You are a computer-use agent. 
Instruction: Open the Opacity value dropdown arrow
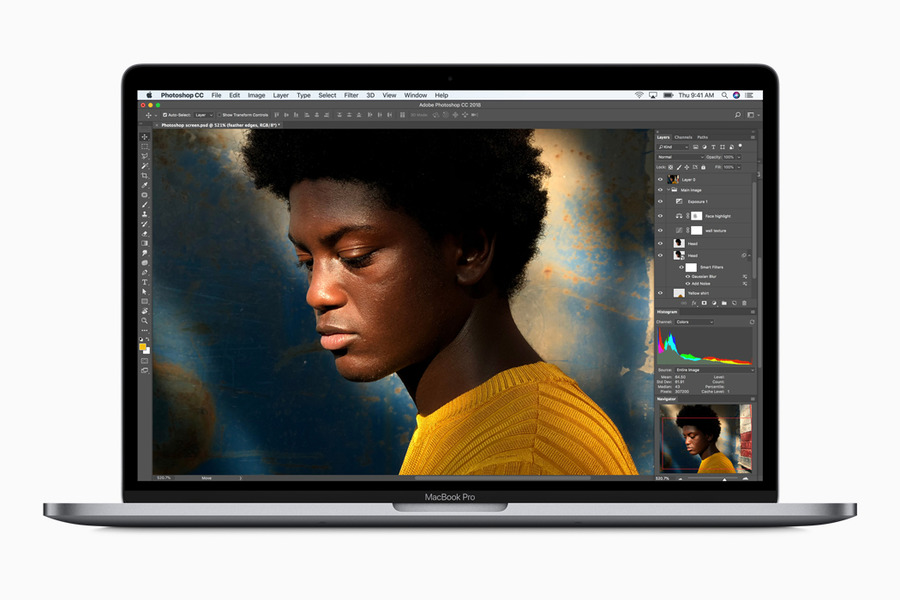click(739, 157)
